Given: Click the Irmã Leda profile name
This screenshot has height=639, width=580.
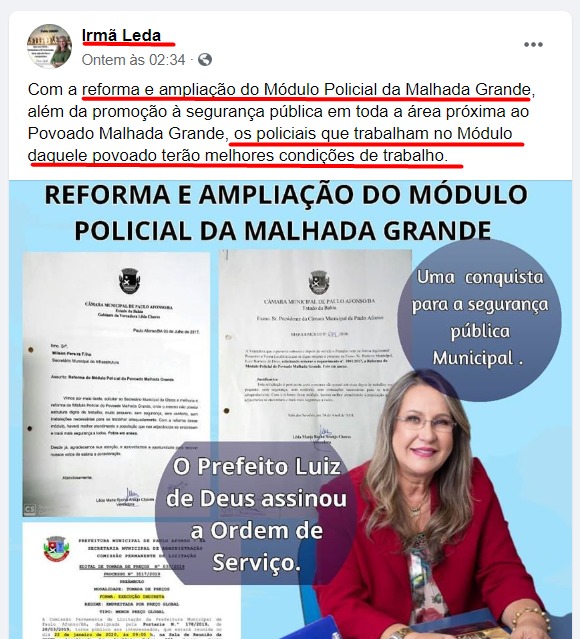Looking at the screenshot, I should (x=121, y=35).
